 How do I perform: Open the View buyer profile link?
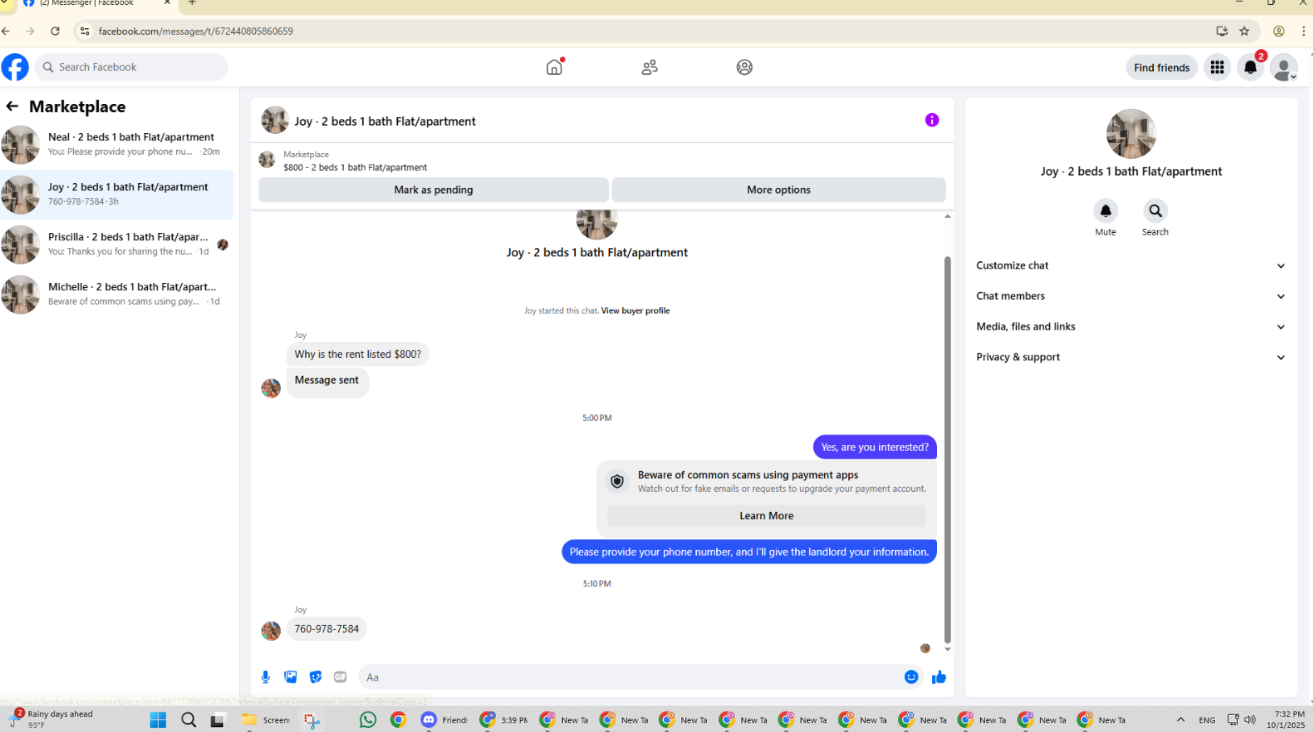(635, 311)
